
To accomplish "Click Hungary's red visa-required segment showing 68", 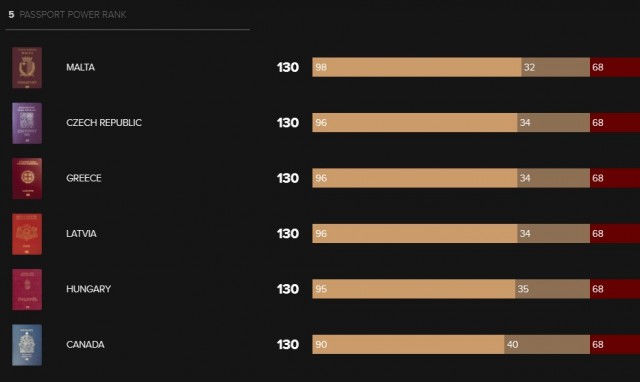I will click(615, 289).
